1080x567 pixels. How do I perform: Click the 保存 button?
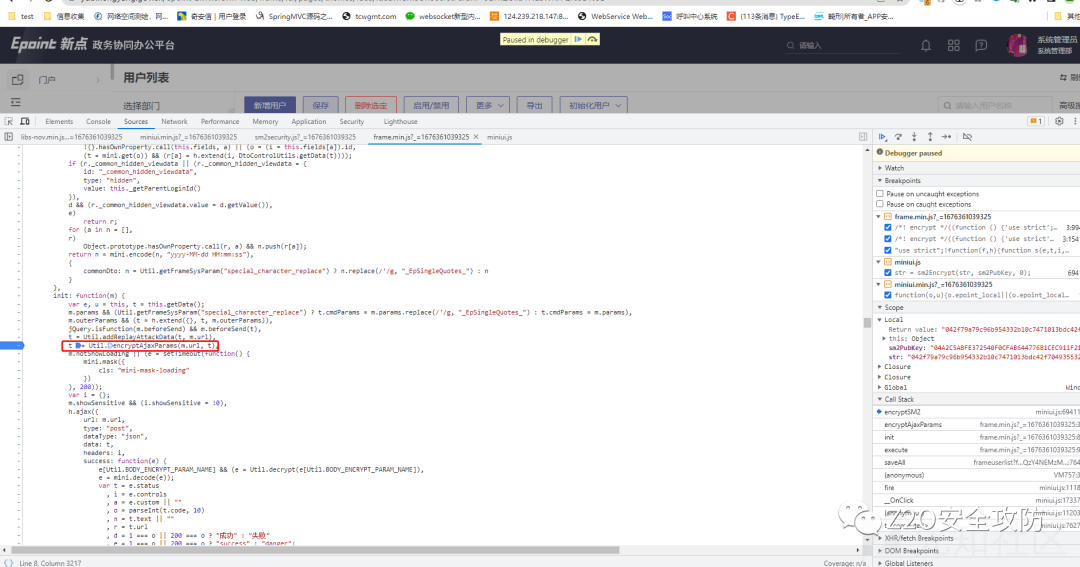tap(320, 105)
